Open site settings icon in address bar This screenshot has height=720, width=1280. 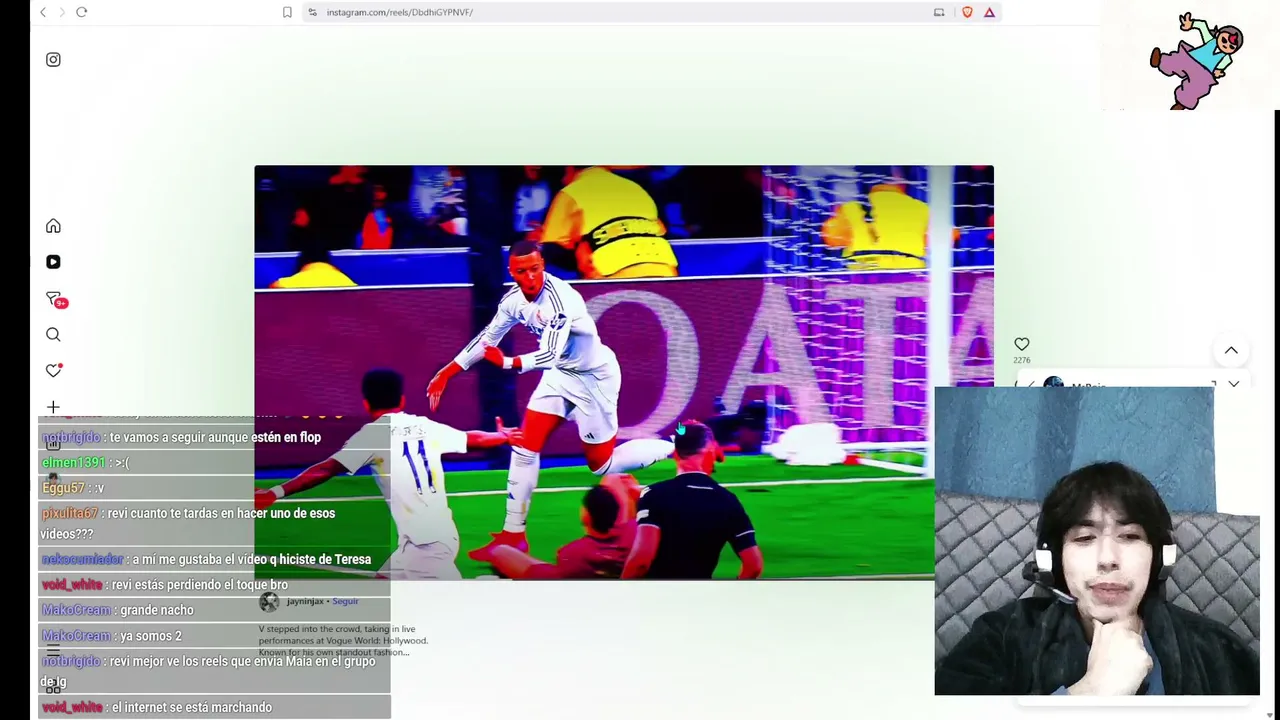pyautogui.click(x=312, y=12)
